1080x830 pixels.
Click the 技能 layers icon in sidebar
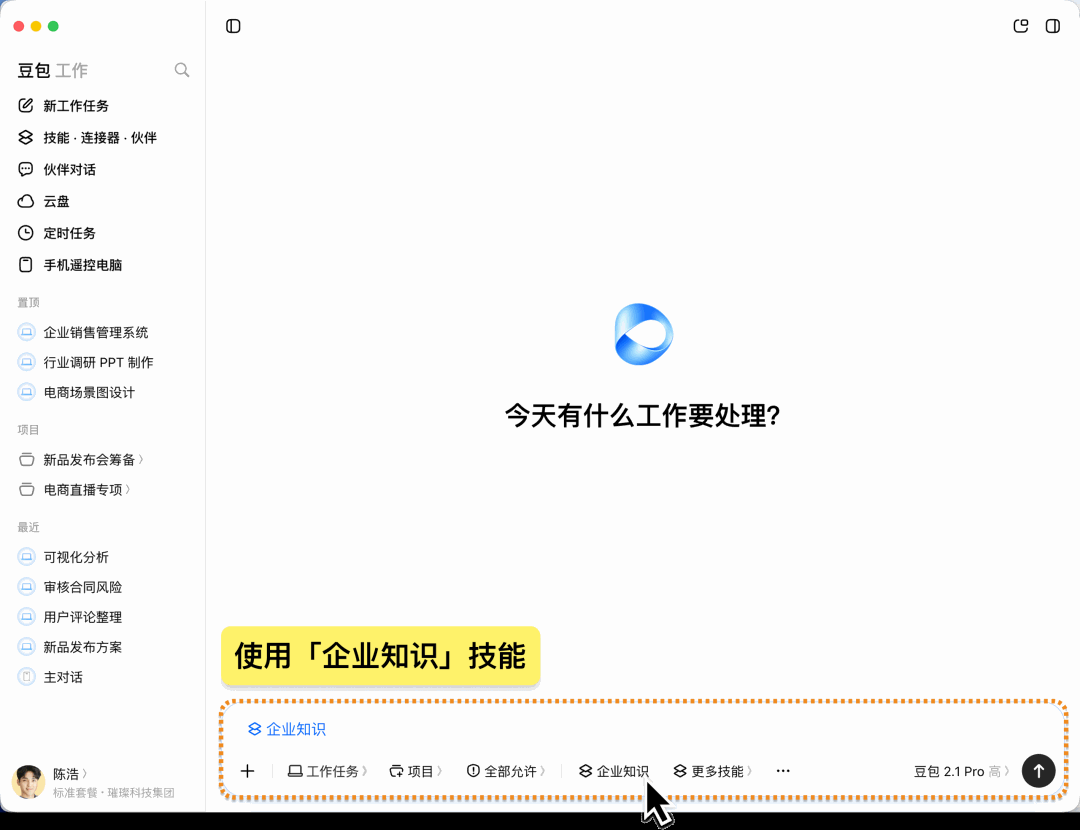[25, 137]
